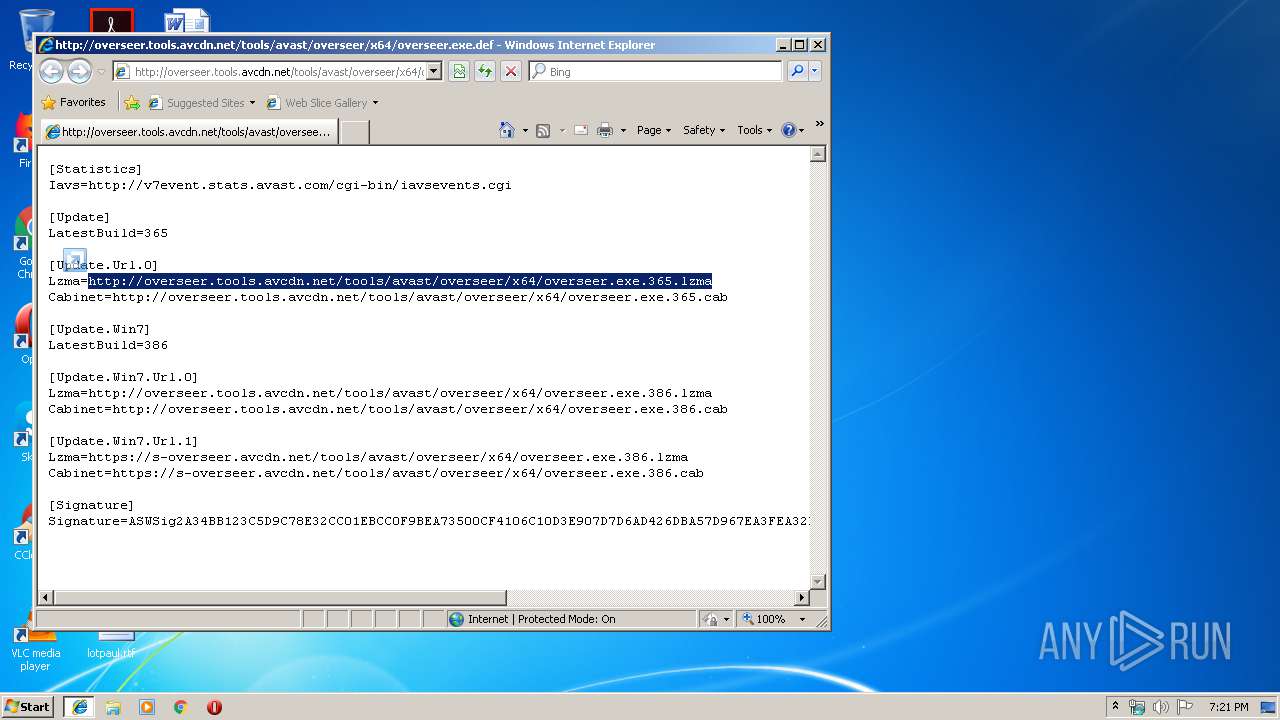Open Windows Media Player taskbar icon

click(x=147, y=706)
